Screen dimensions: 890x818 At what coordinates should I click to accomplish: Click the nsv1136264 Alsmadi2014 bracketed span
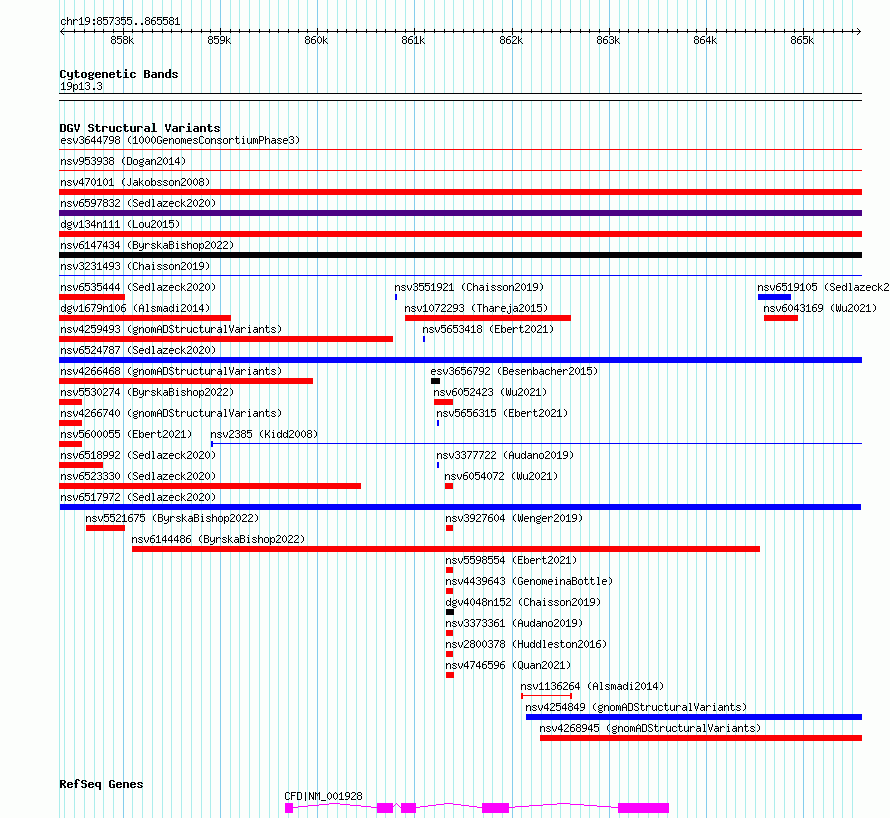pos(546,695)
